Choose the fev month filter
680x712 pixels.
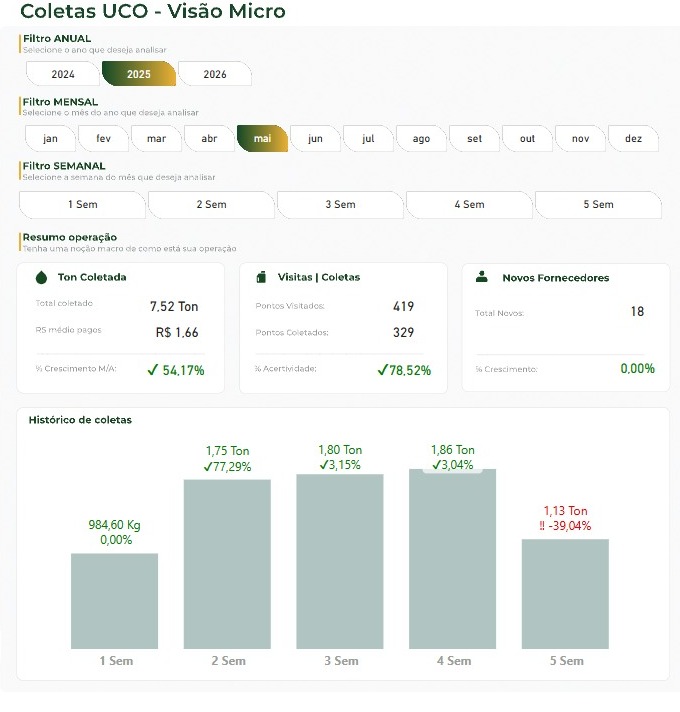pos(103,138)
